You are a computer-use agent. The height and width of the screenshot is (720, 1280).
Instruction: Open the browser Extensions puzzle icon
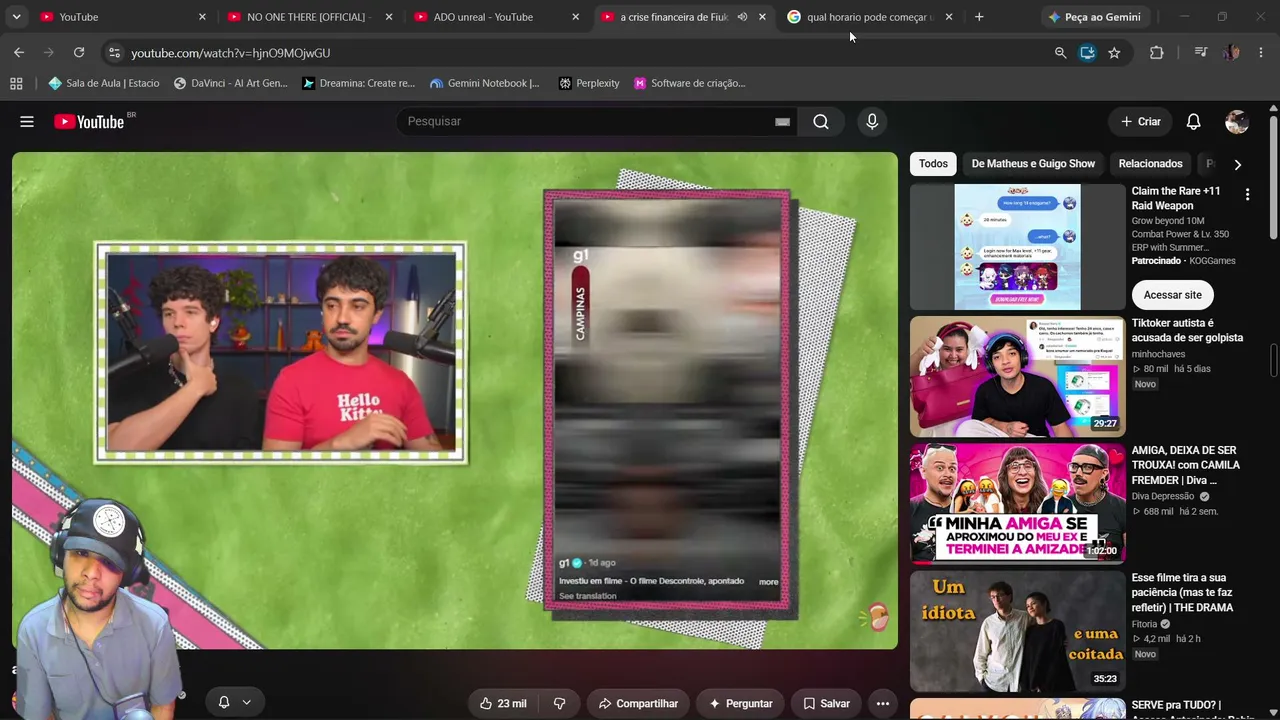1156,53
